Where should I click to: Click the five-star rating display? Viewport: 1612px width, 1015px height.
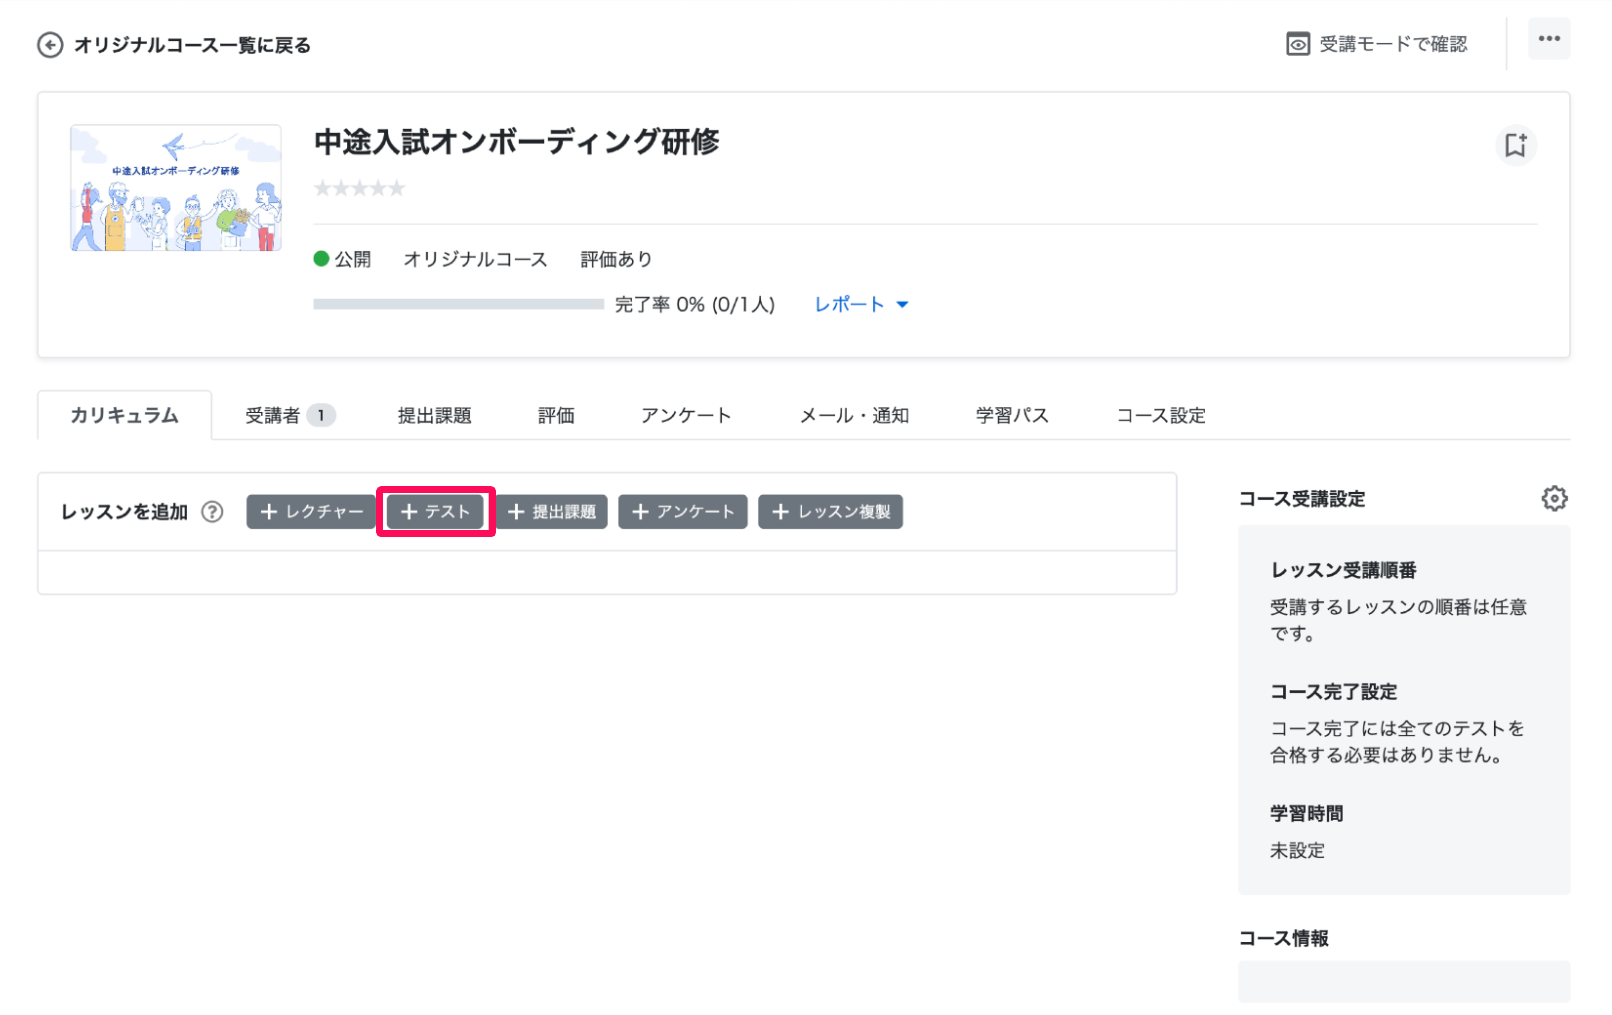coord(359,188)
